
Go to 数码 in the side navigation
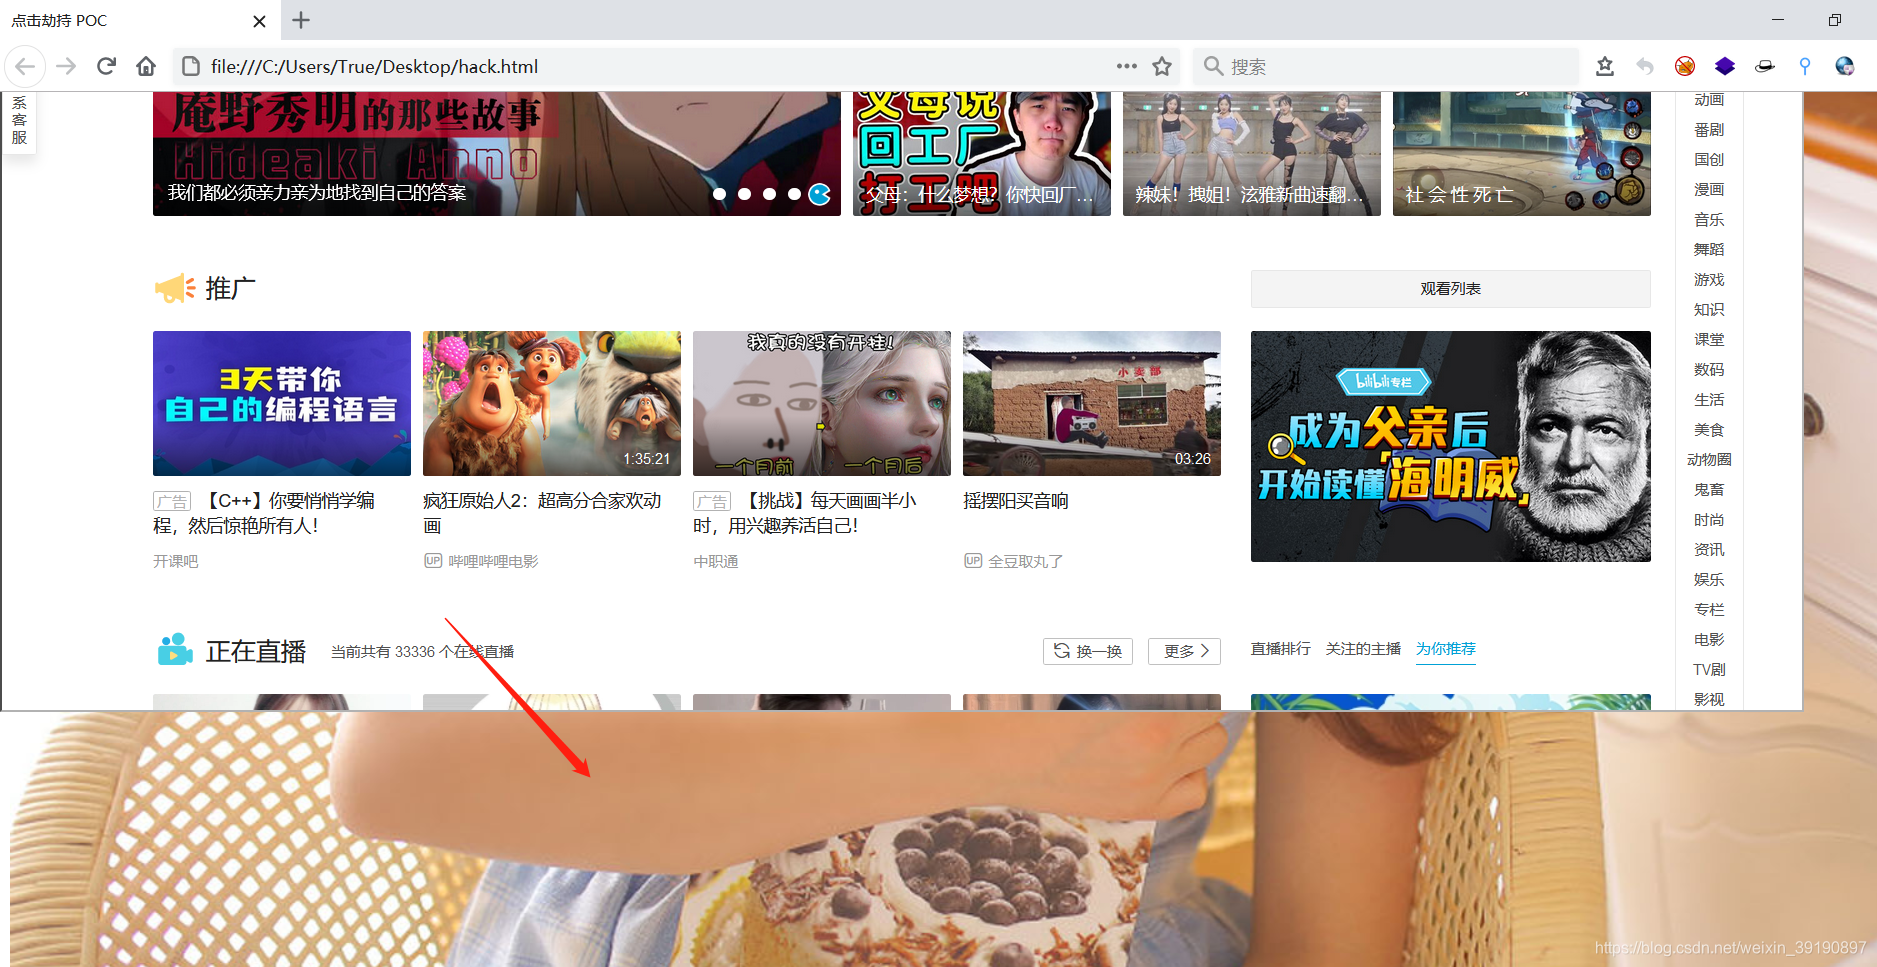click(1709, 370)
